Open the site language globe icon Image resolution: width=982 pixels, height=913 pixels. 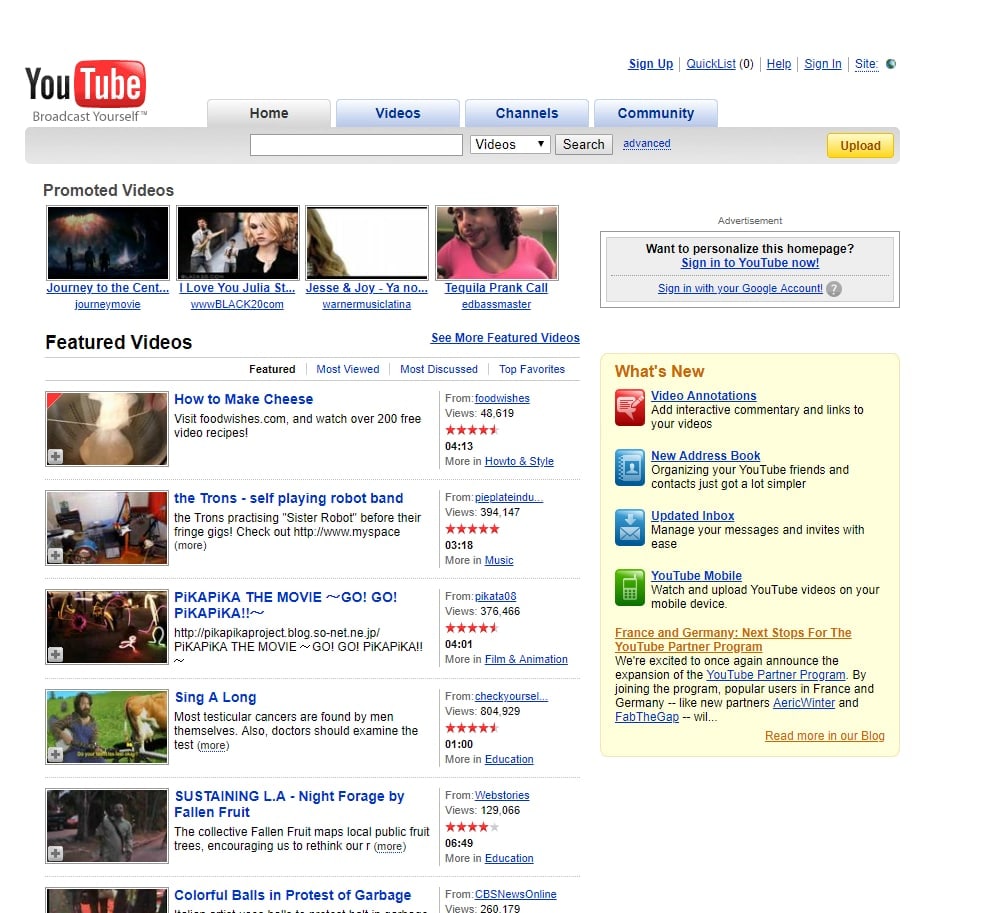(891, 64)
